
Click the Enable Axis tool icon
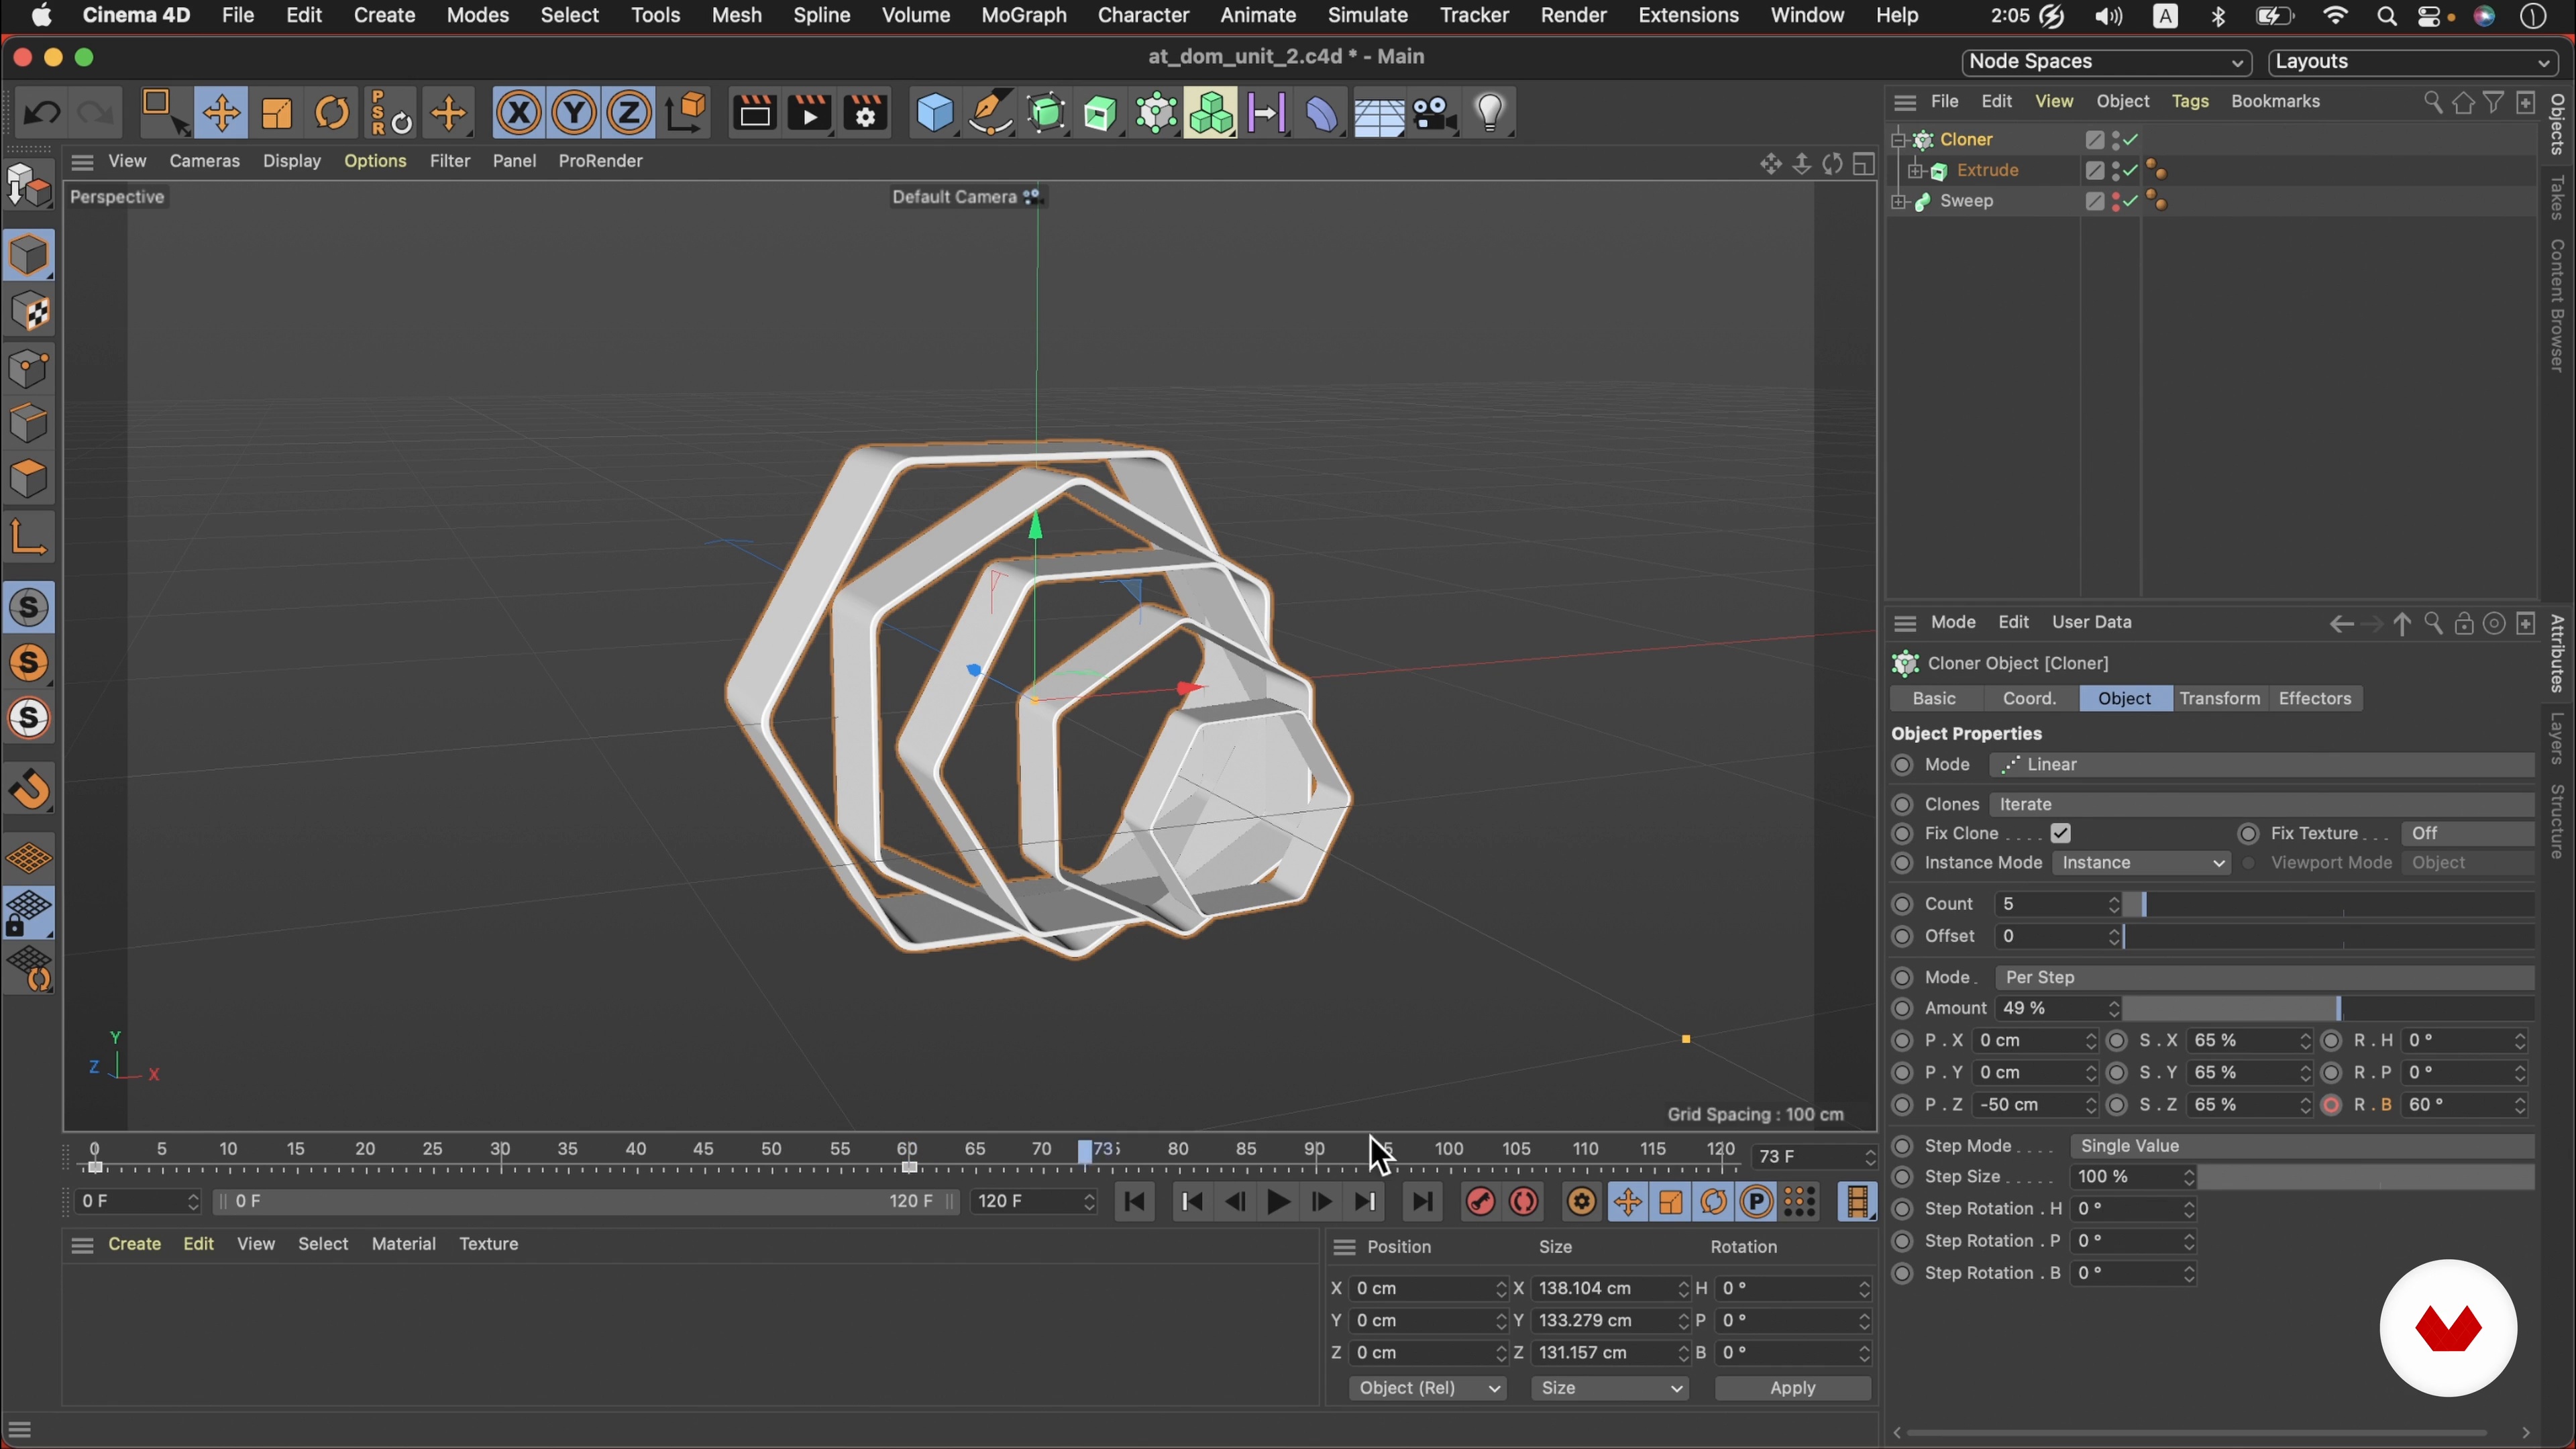29,537
